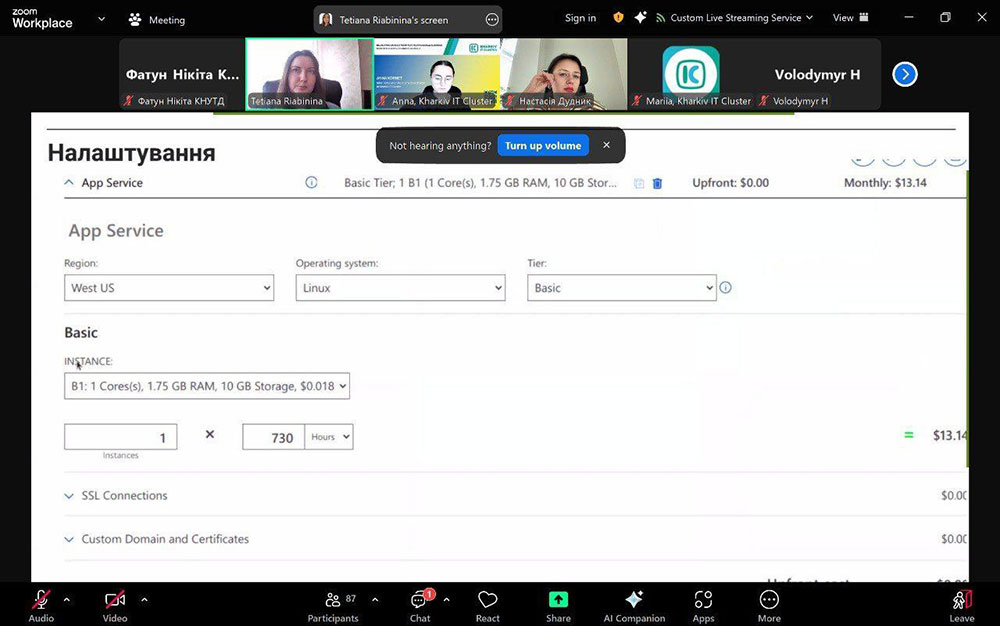Click the Налаштування heading
This screenshot has height=626, width=1000.
(x=131, y=153)
